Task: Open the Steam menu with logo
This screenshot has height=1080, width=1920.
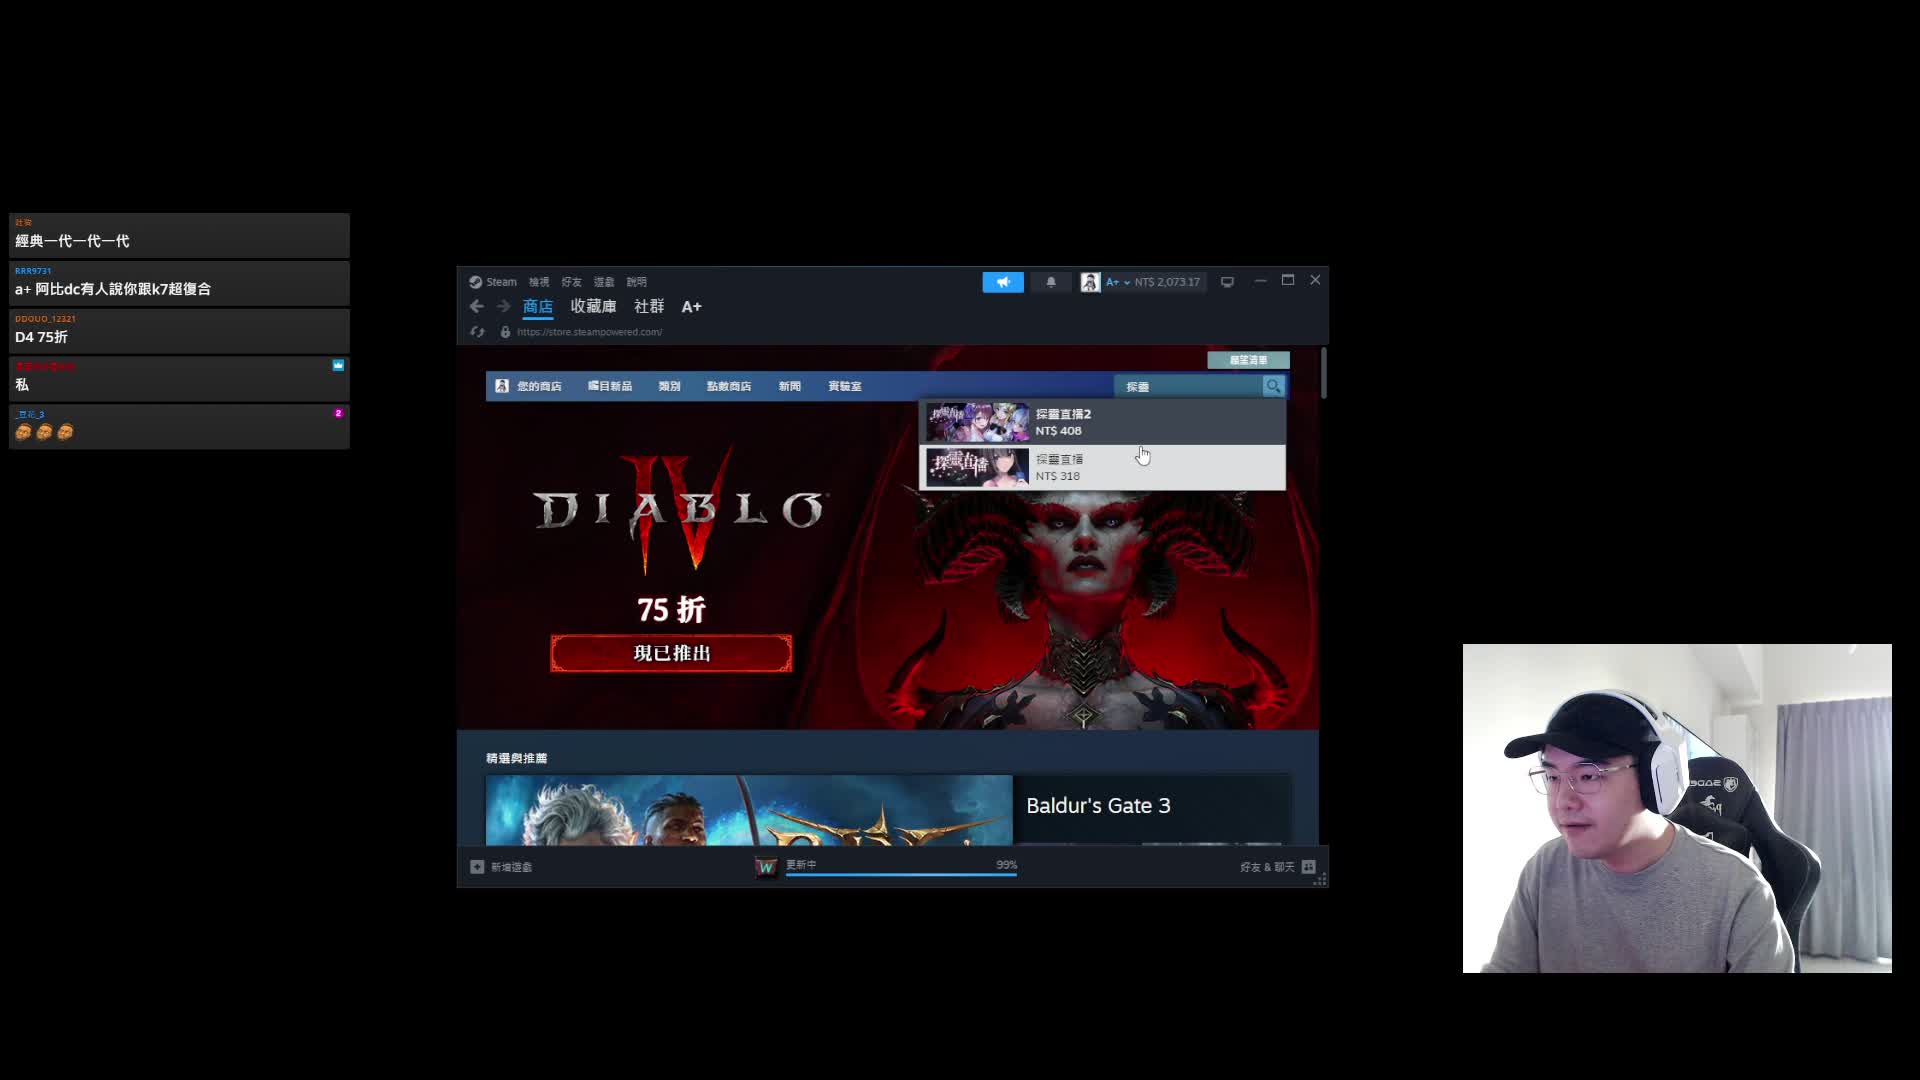Action: pos(493,282)
